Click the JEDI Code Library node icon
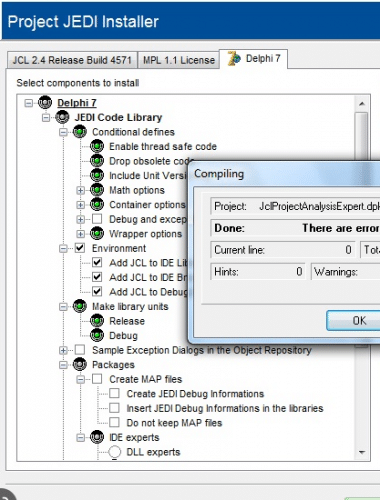This screenshot has height=500, width=380. (x=62, y=117)
